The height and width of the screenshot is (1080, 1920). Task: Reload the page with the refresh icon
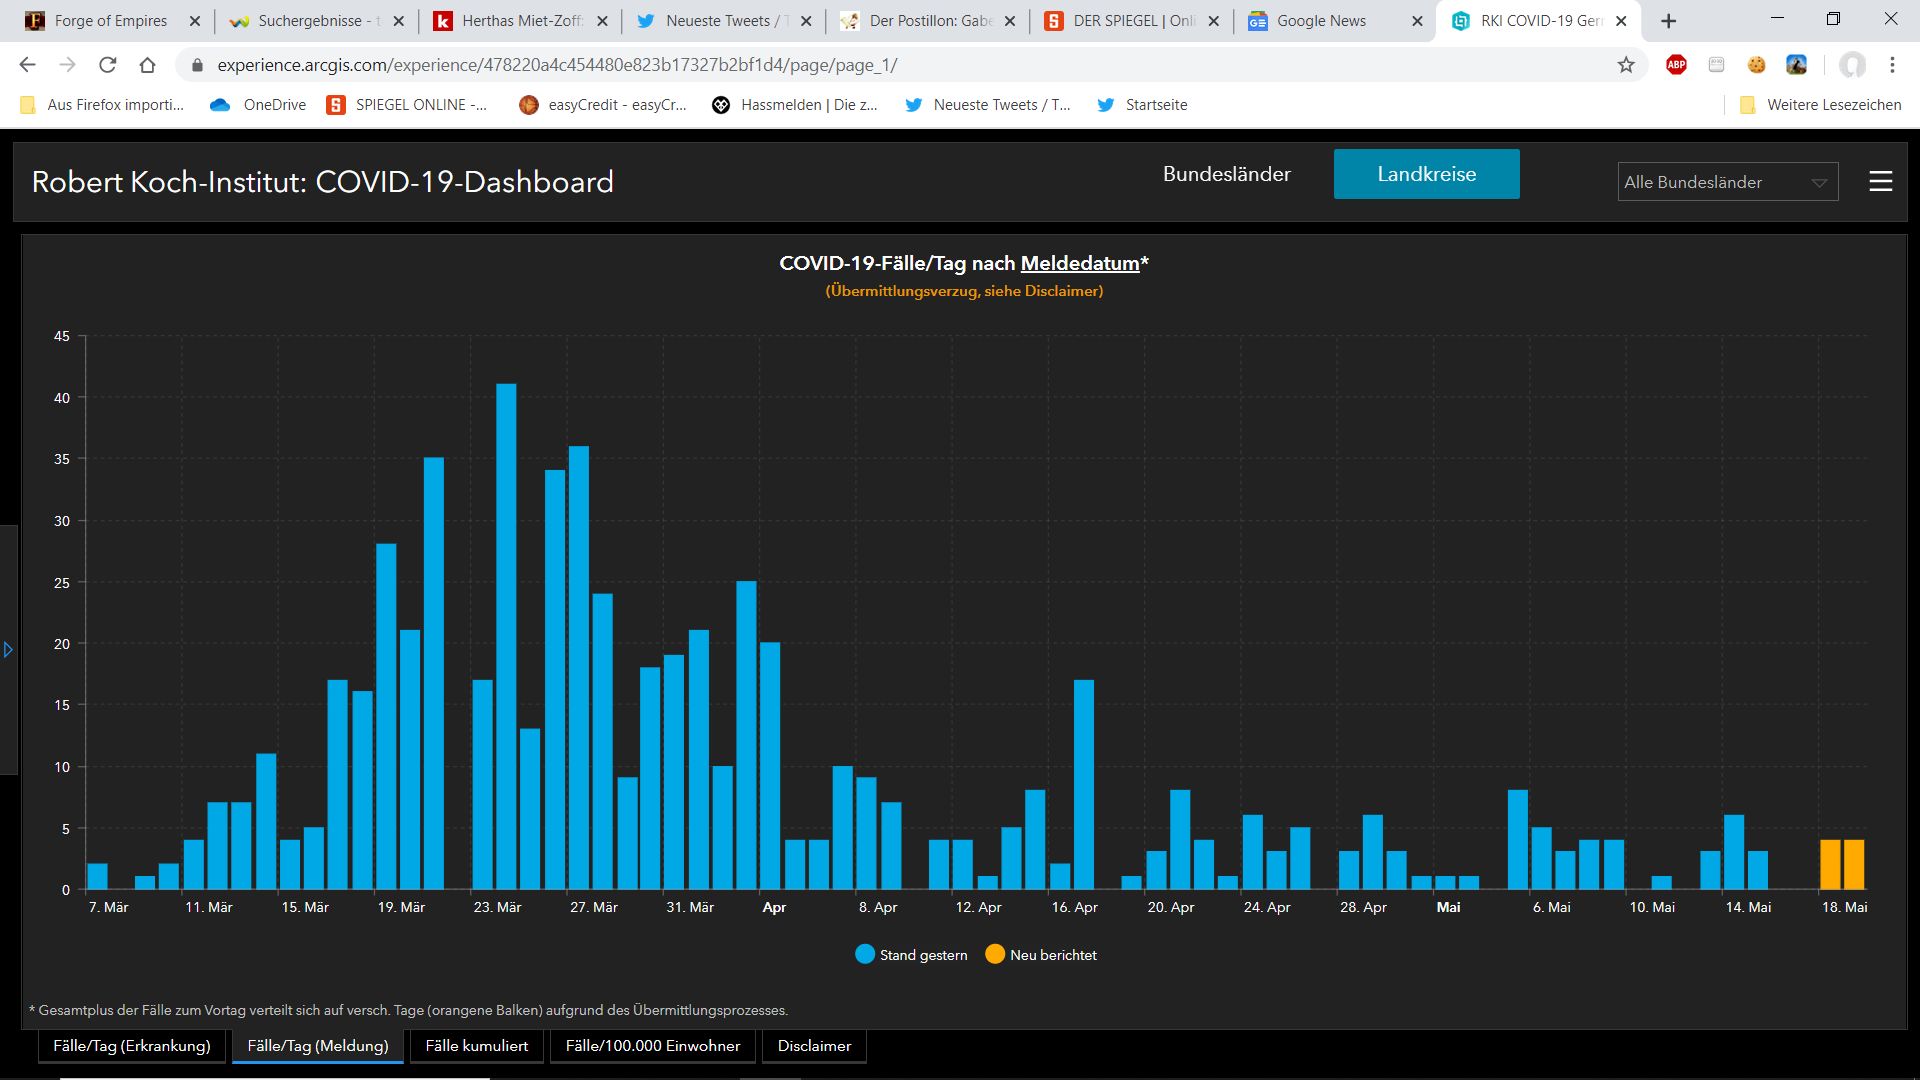point(107,65)
